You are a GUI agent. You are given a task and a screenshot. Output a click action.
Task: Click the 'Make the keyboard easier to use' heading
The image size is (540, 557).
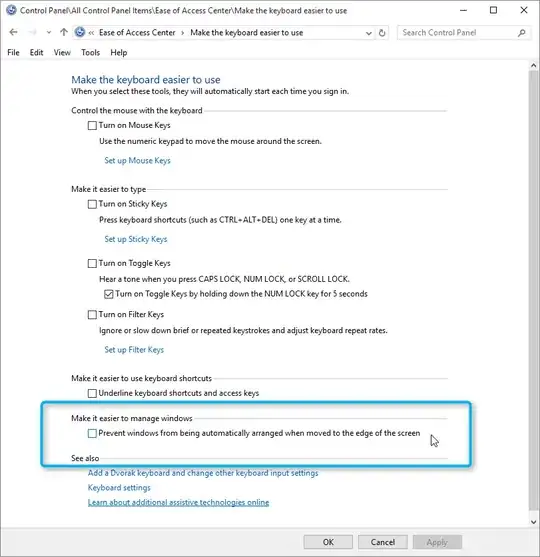[x=146, y=80]
